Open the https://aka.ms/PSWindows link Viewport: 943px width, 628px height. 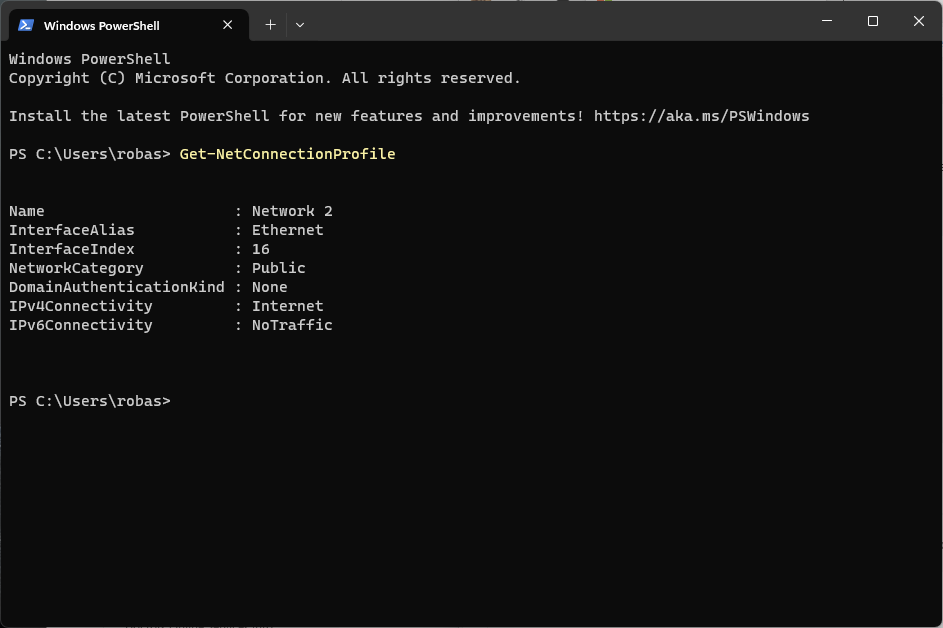tap(701, 116)
